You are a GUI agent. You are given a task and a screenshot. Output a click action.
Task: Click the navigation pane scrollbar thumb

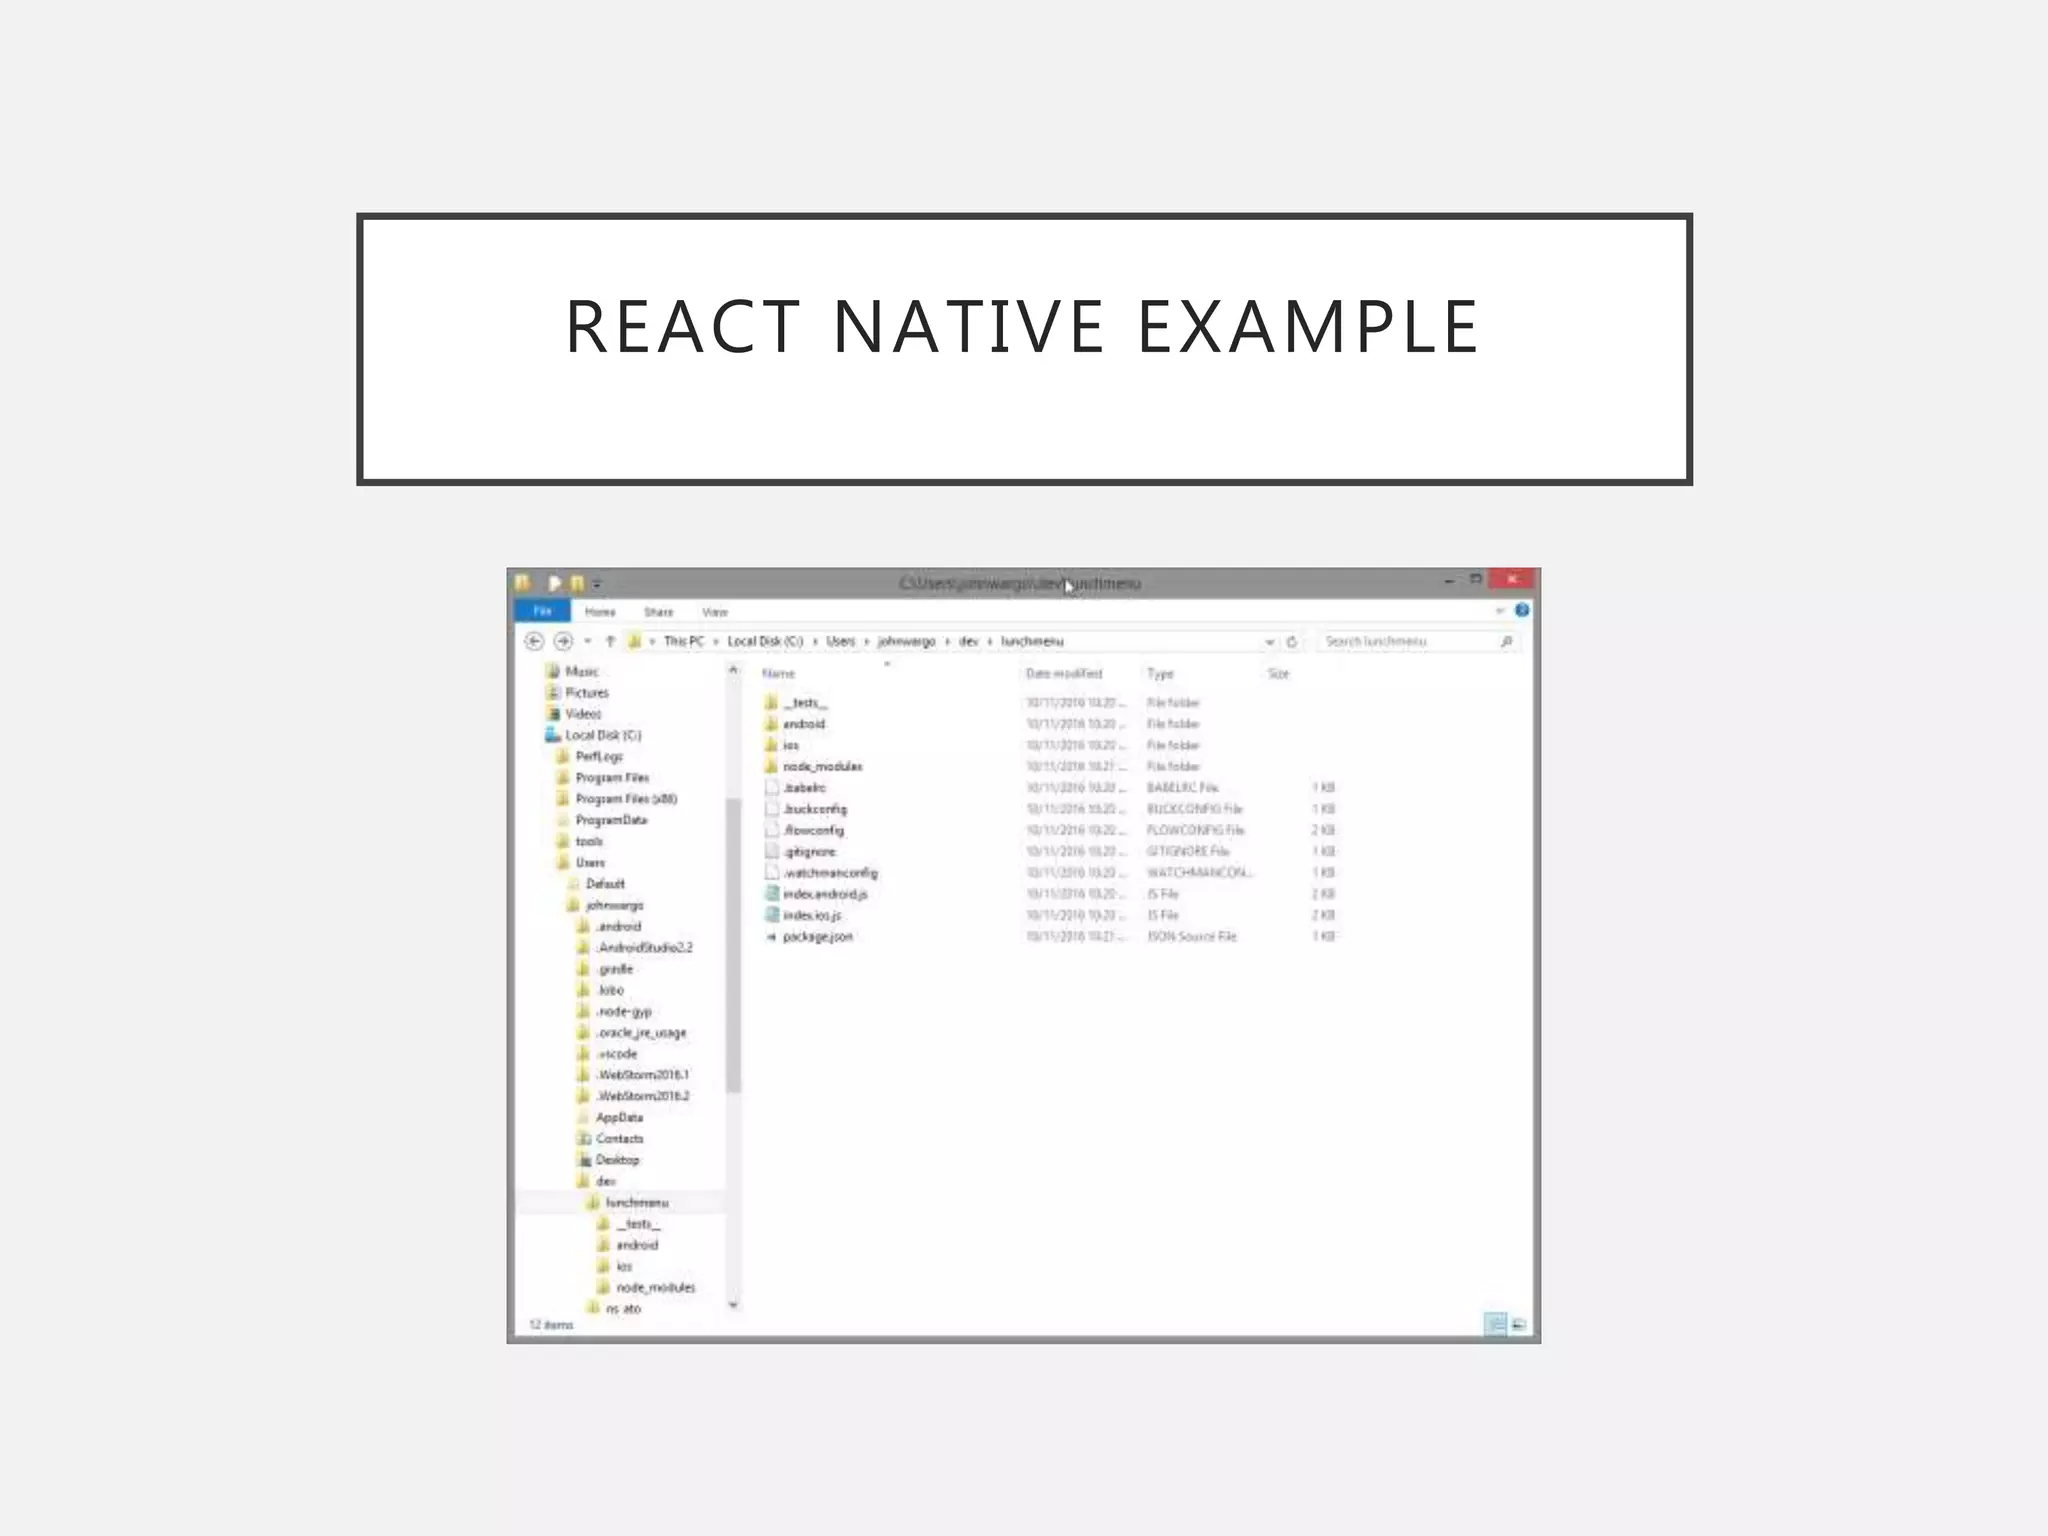click(733, 945)
